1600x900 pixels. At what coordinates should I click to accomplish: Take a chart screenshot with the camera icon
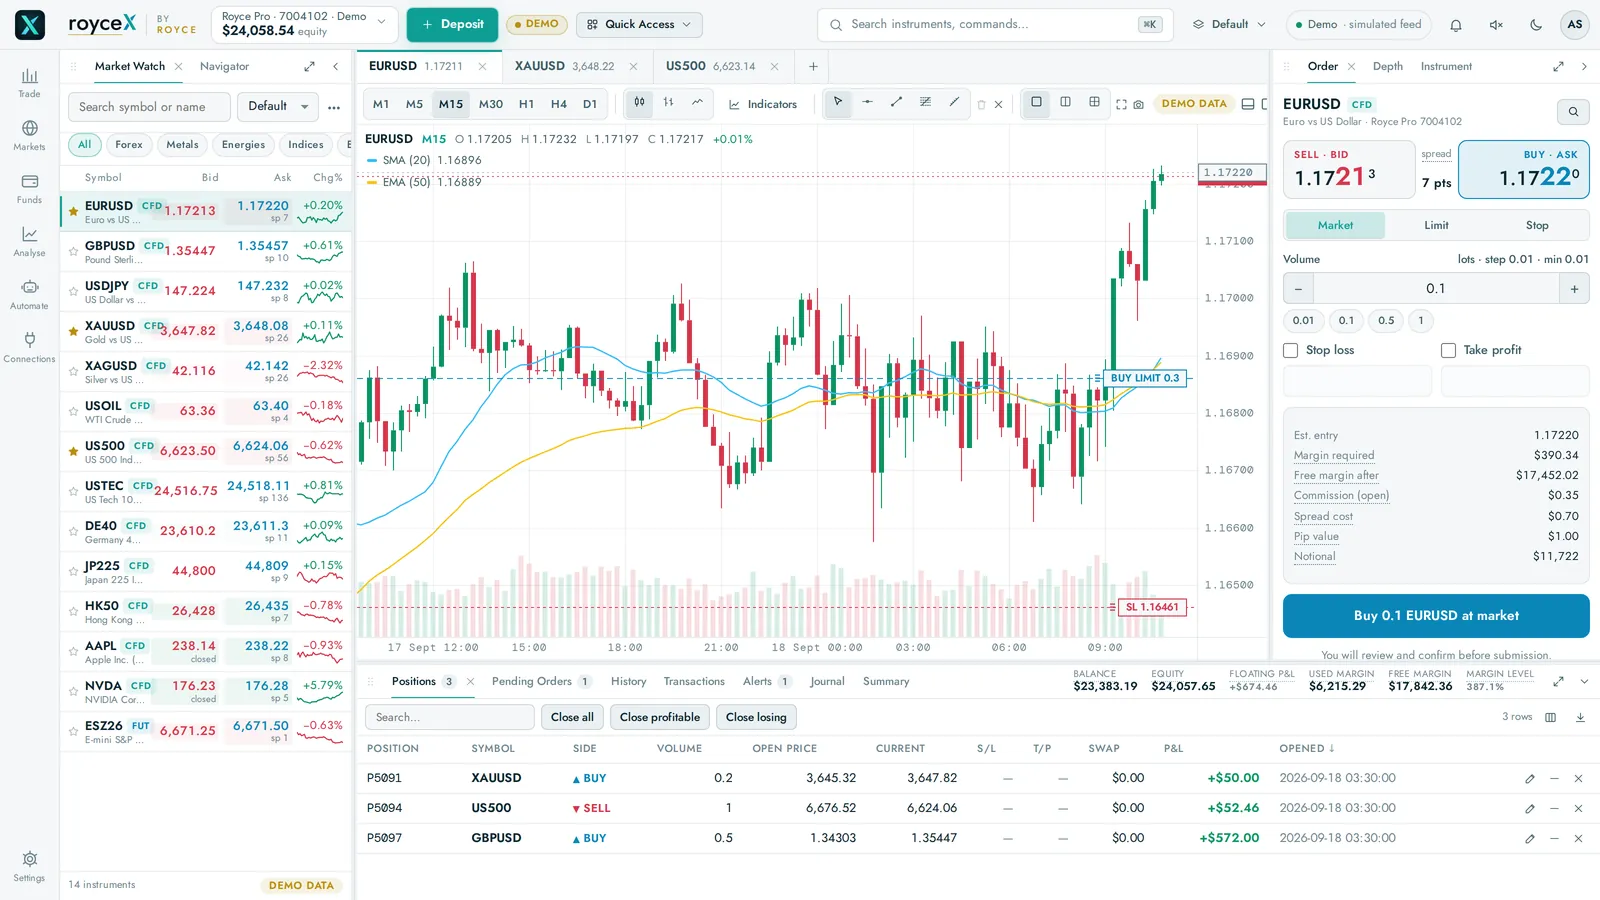1138,104
